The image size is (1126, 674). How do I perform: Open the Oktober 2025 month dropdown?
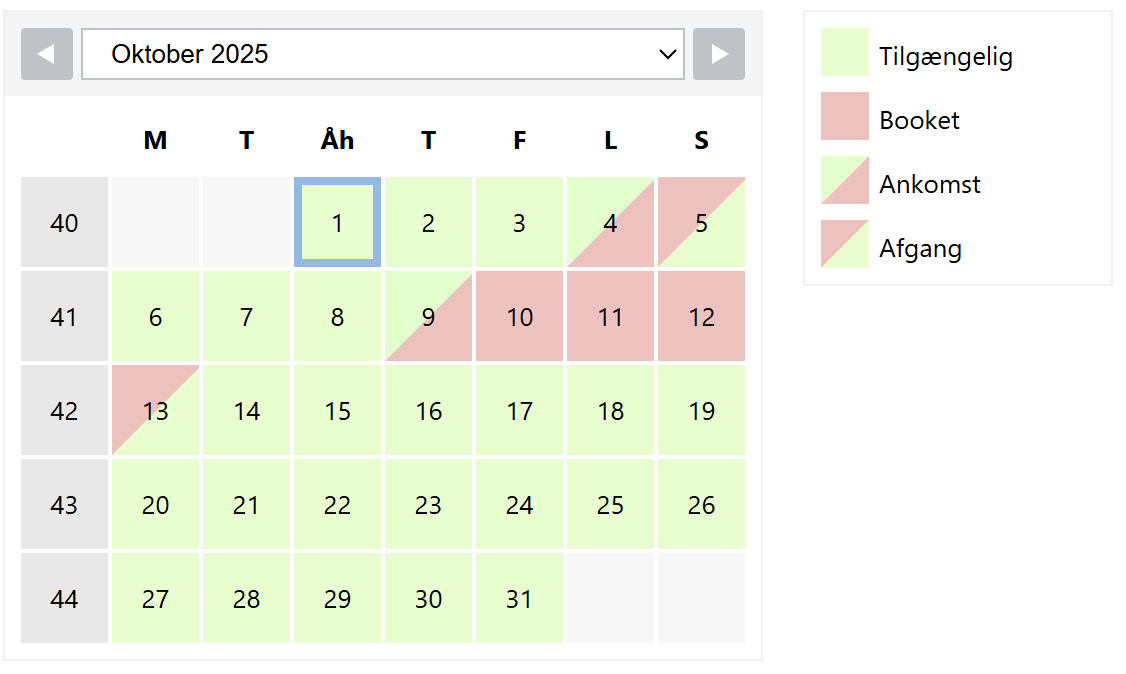(383, 54)
